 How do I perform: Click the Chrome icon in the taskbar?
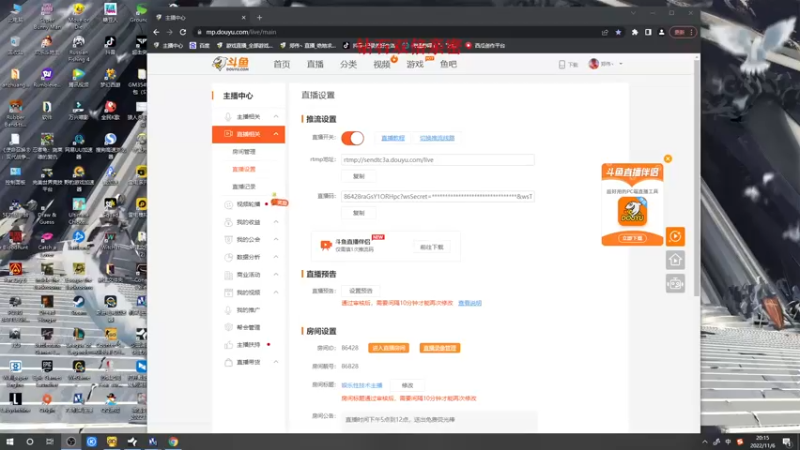click(173, 442)
